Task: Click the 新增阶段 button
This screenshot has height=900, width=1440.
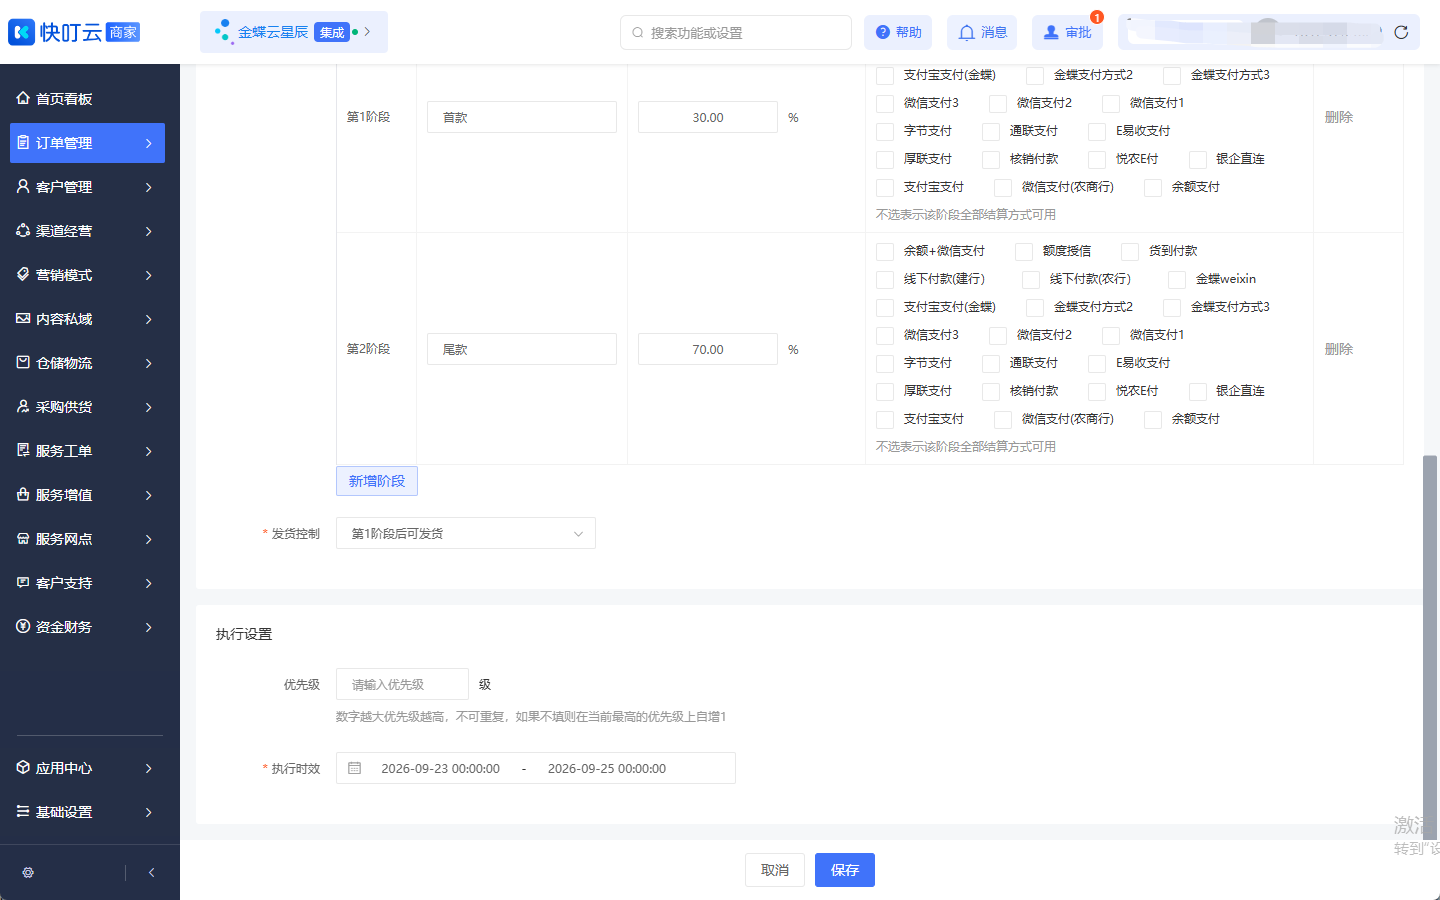Action: [x=377, y=481]
